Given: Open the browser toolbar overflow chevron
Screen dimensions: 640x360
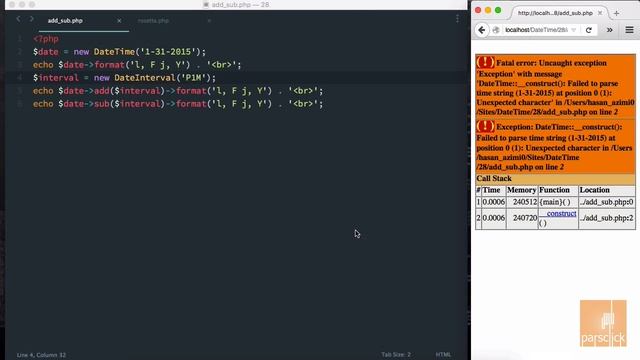Looking at the screenshot, I should pos(609,30).
